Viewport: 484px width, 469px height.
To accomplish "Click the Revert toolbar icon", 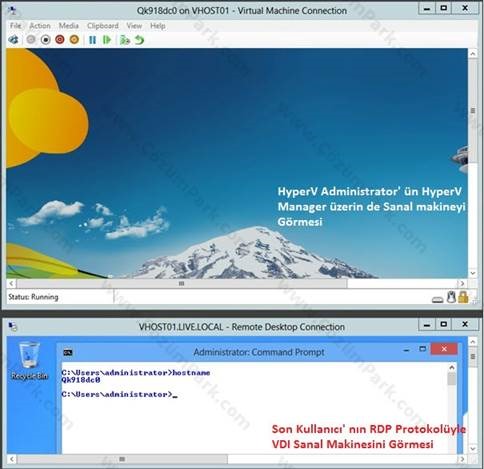I will coord(139,40).
